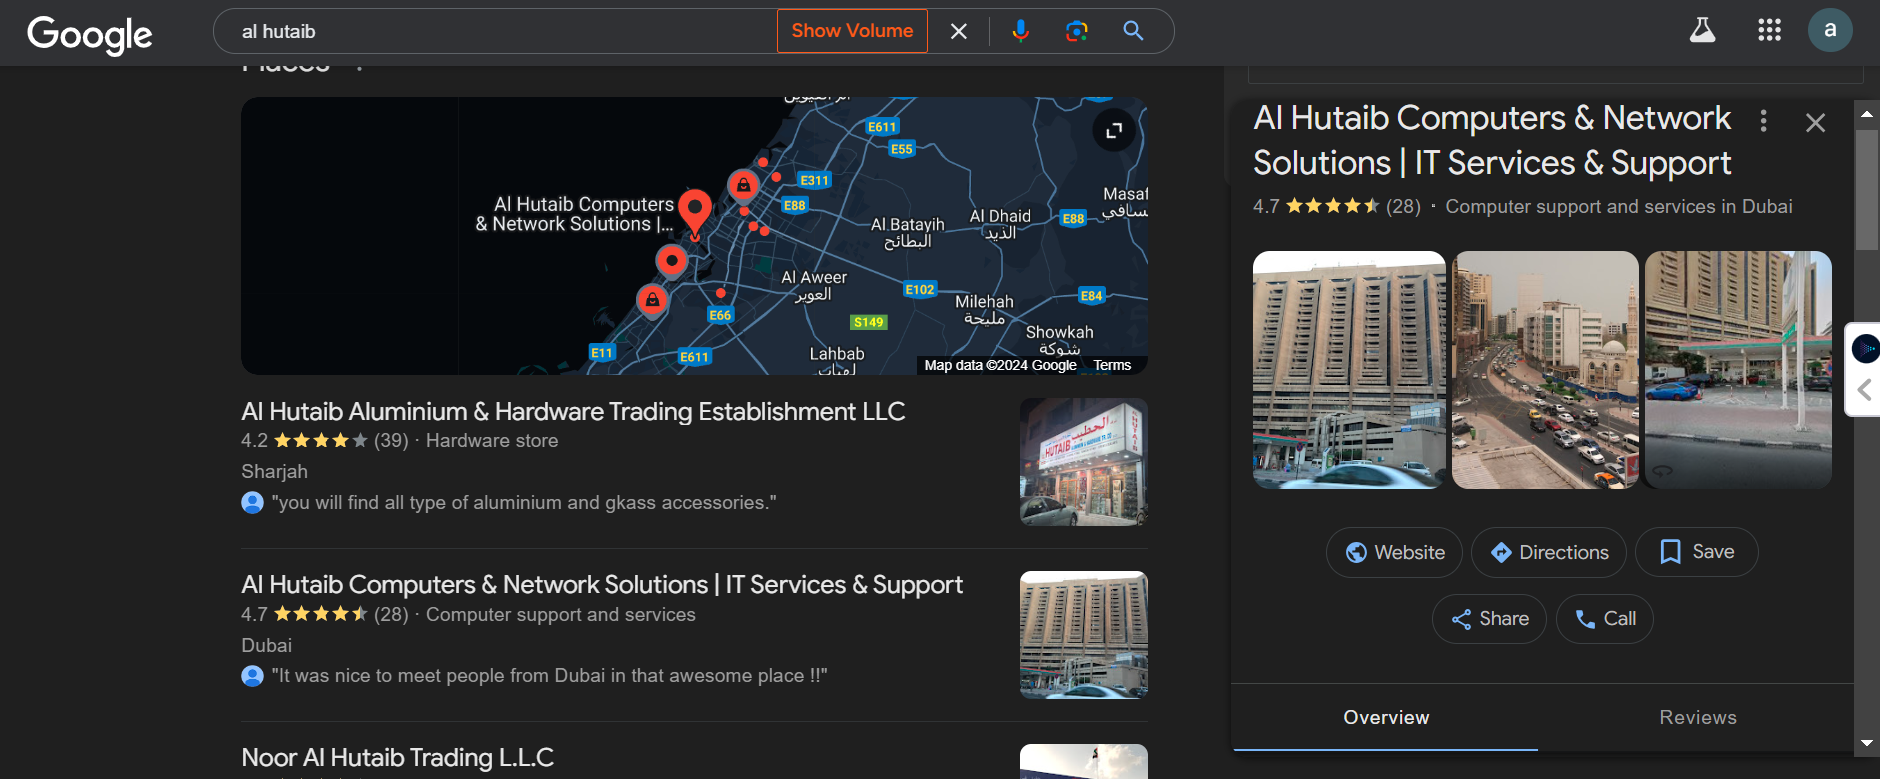1880x779 pixels.
Task: Click the side panel collapse arrow
Action: 1864,390
